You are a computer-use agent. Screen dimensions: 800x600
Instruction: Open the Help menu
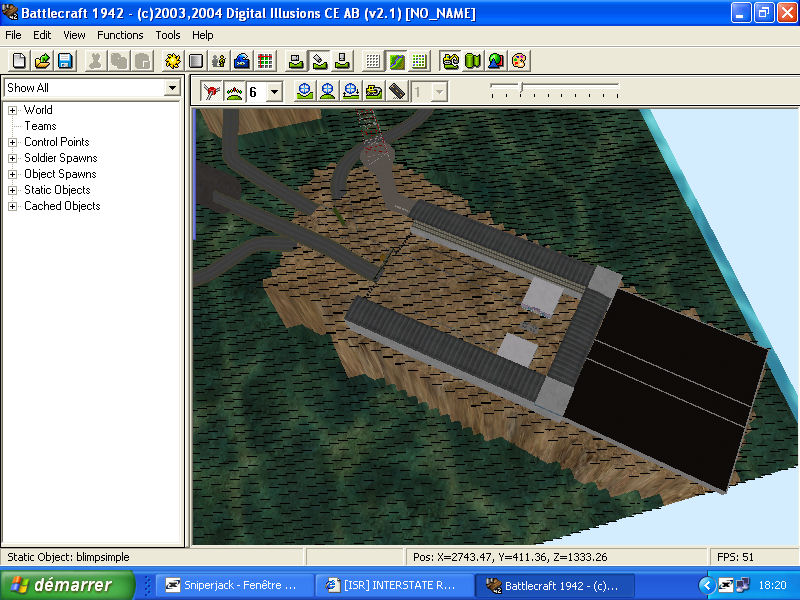coord(203,35)
